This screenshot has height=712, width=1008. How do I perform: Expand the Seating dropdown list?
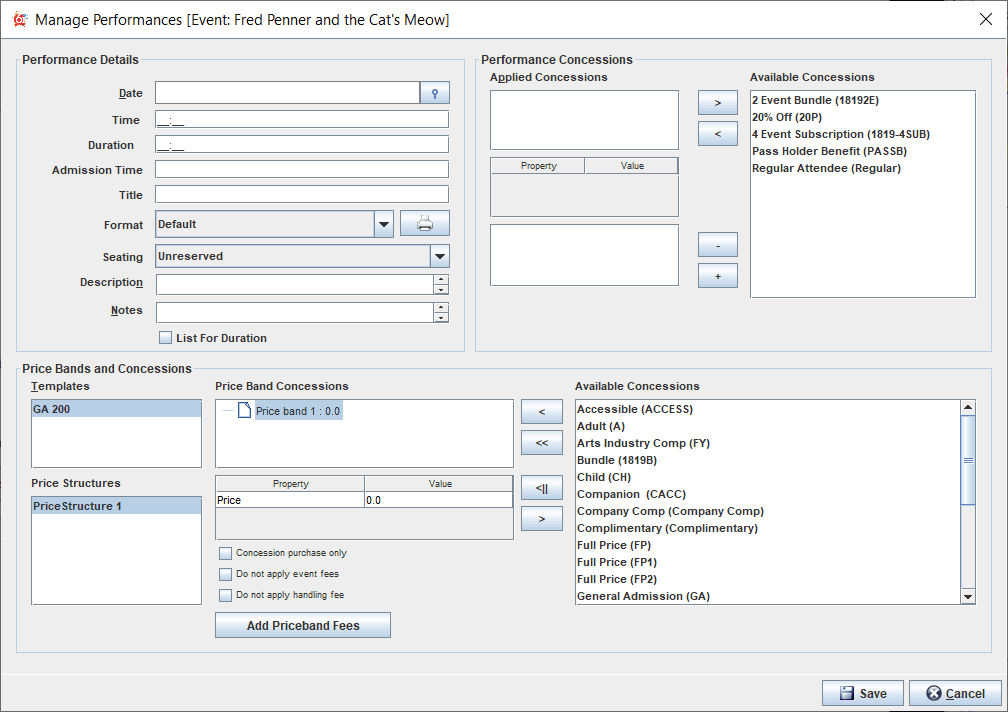(x=439, y=256)
